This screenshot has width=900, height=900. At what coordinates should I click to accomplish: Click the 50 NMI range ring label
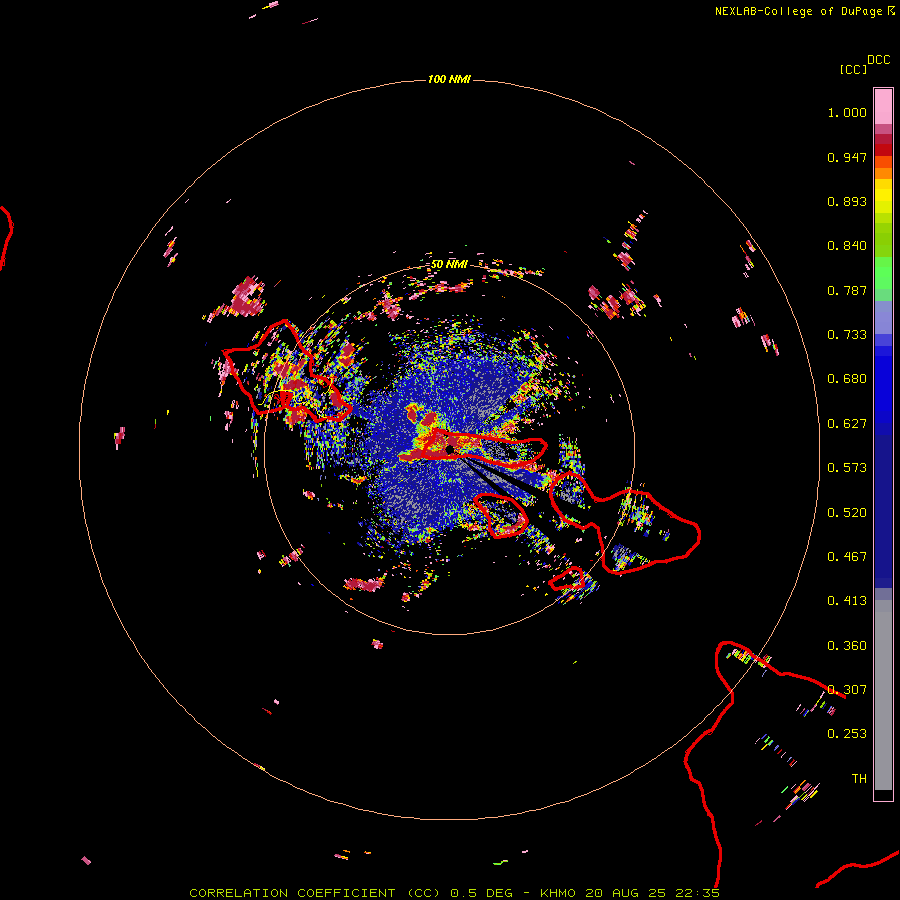pos(449,264)
